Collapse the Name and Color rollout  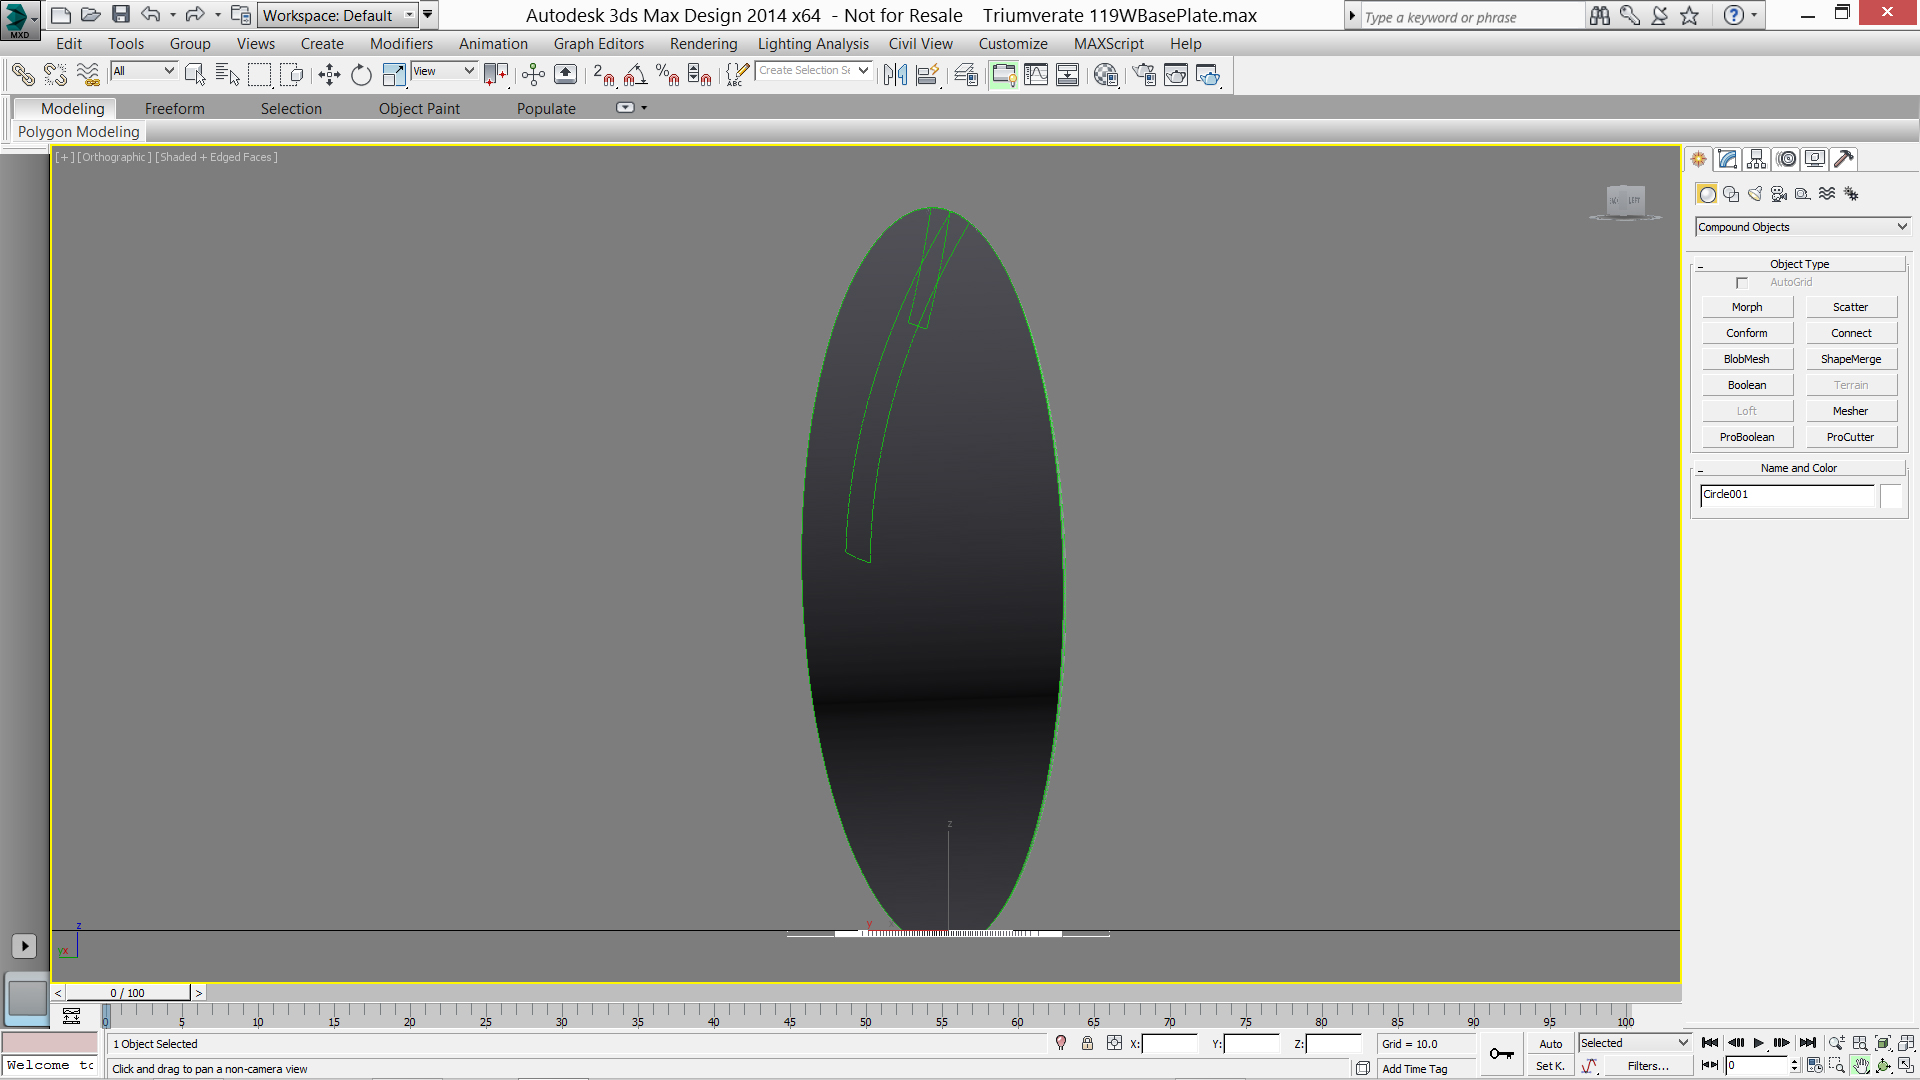(1799, 468)
